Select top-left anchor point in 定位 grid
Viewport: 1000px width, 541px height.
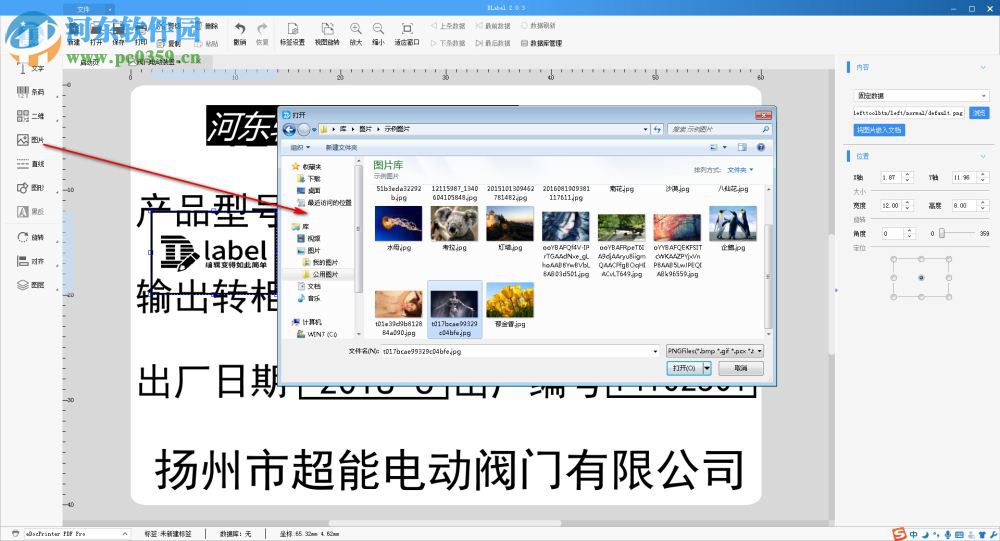point(893,259)
